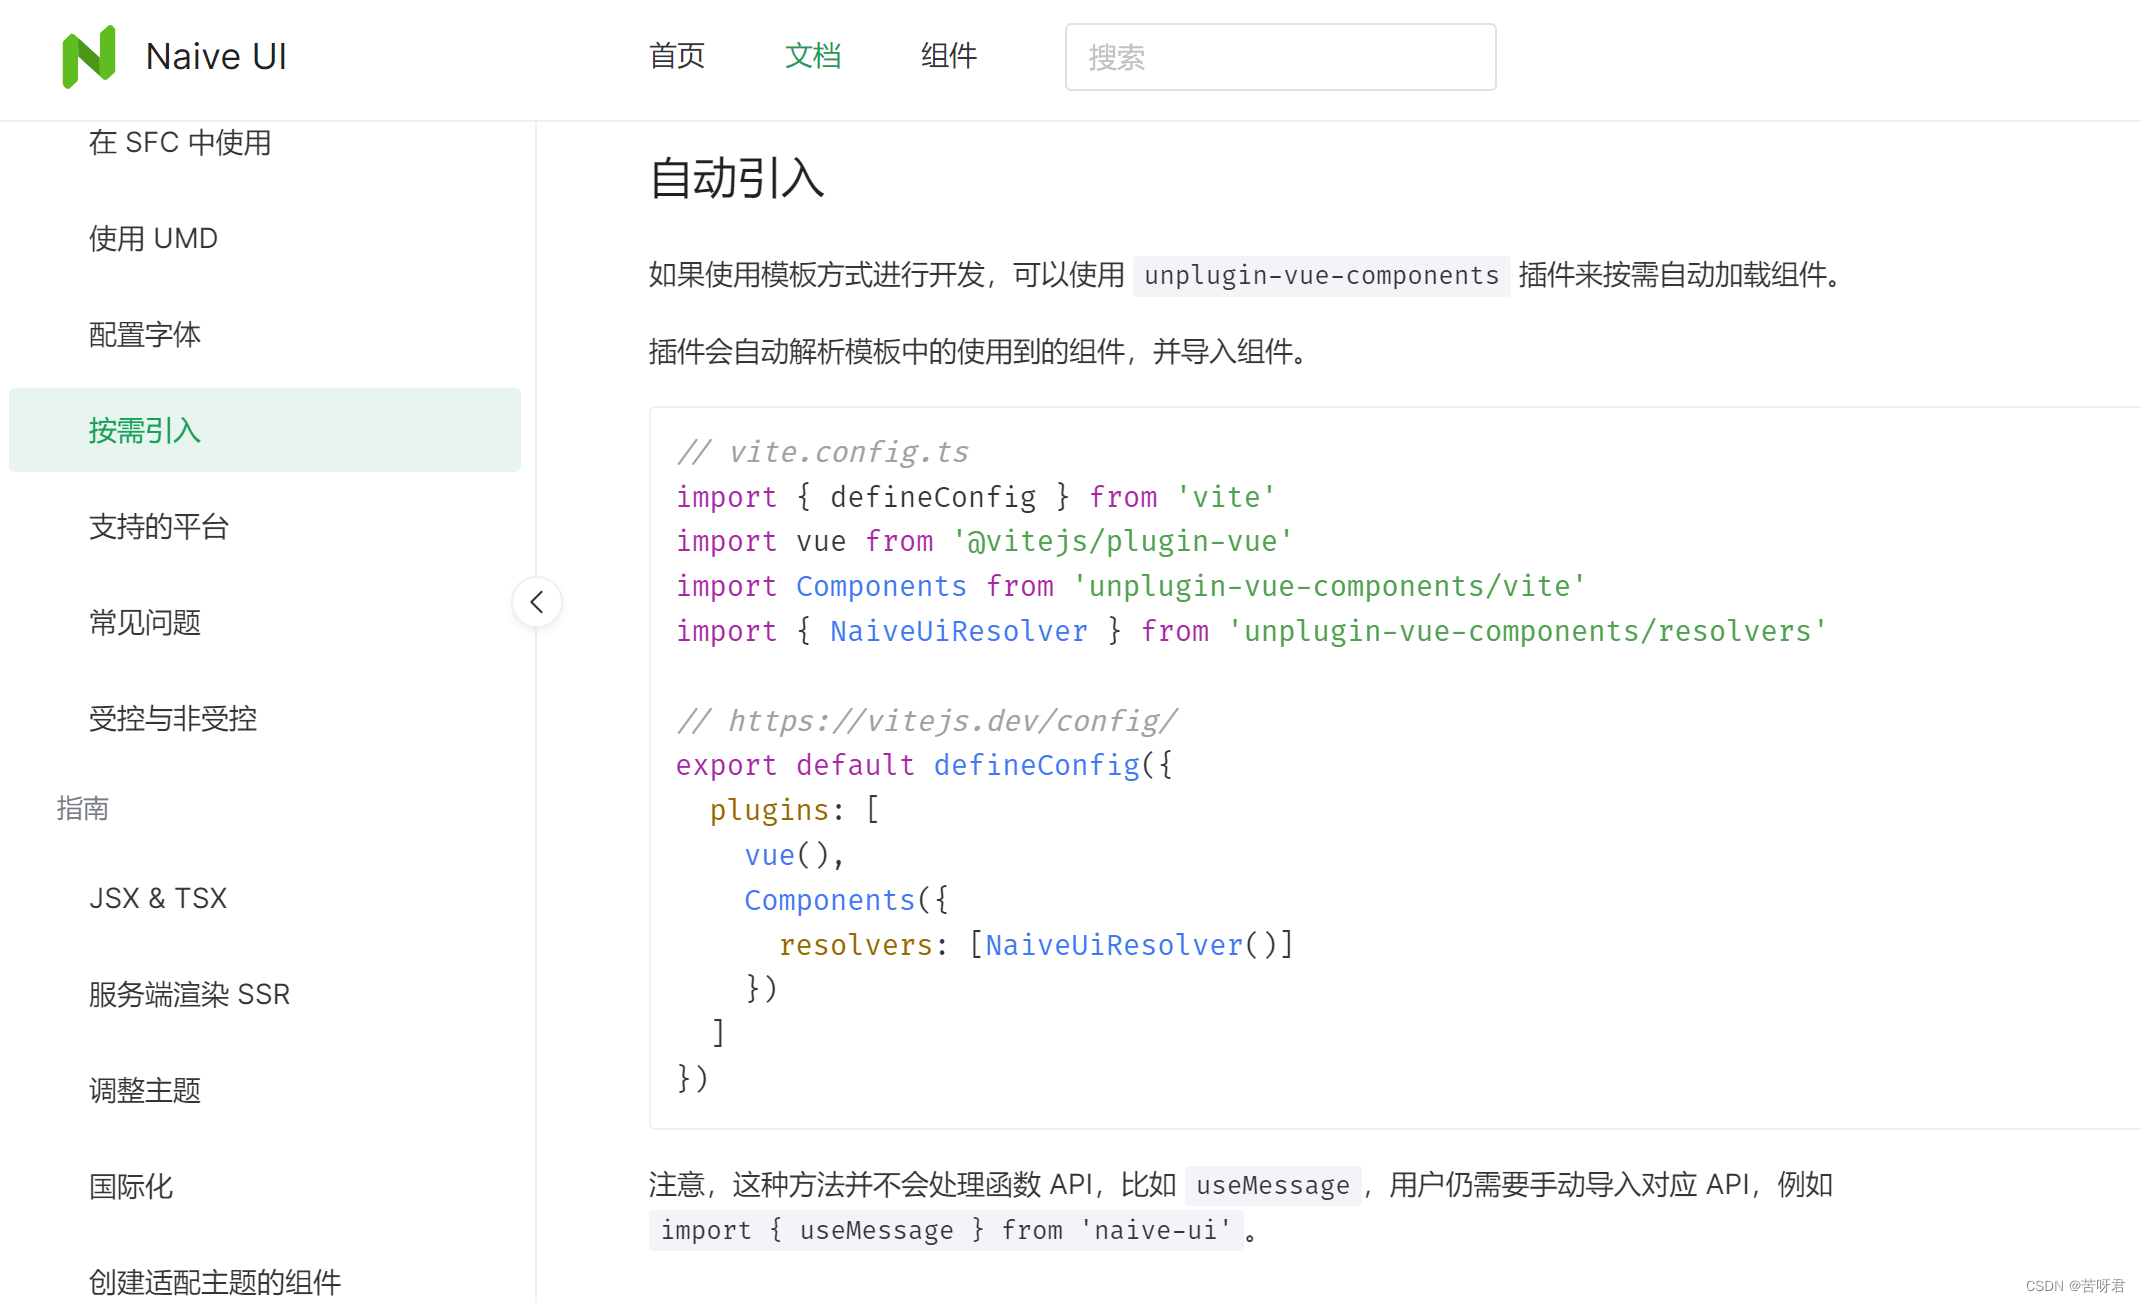Open the 常见问题 page

tap(144, 622)
